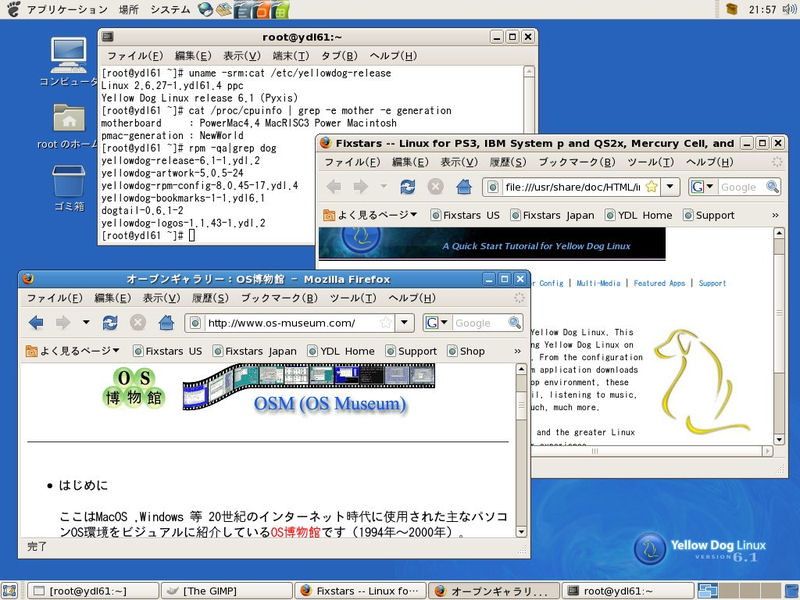
Task: Open the 端末(T) menu in the terminal
Action: [290, 56]
